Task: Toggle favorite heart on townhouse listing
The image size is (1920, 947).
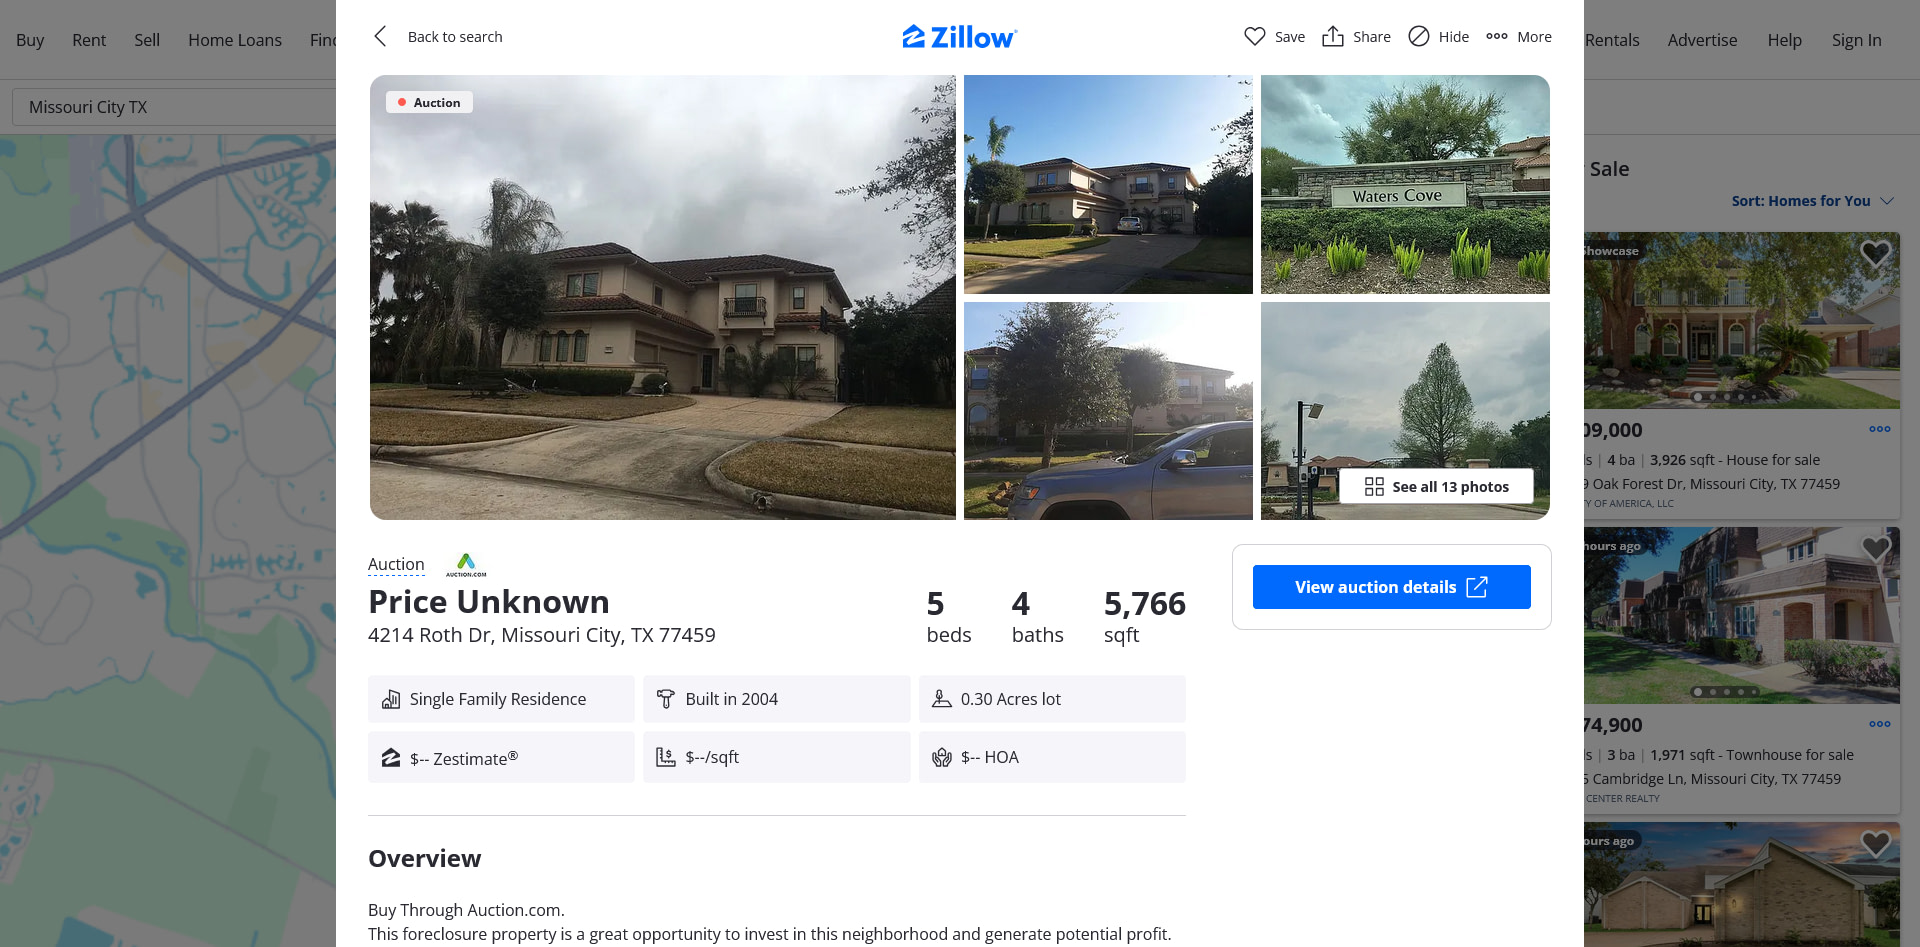Action: 1876,549
